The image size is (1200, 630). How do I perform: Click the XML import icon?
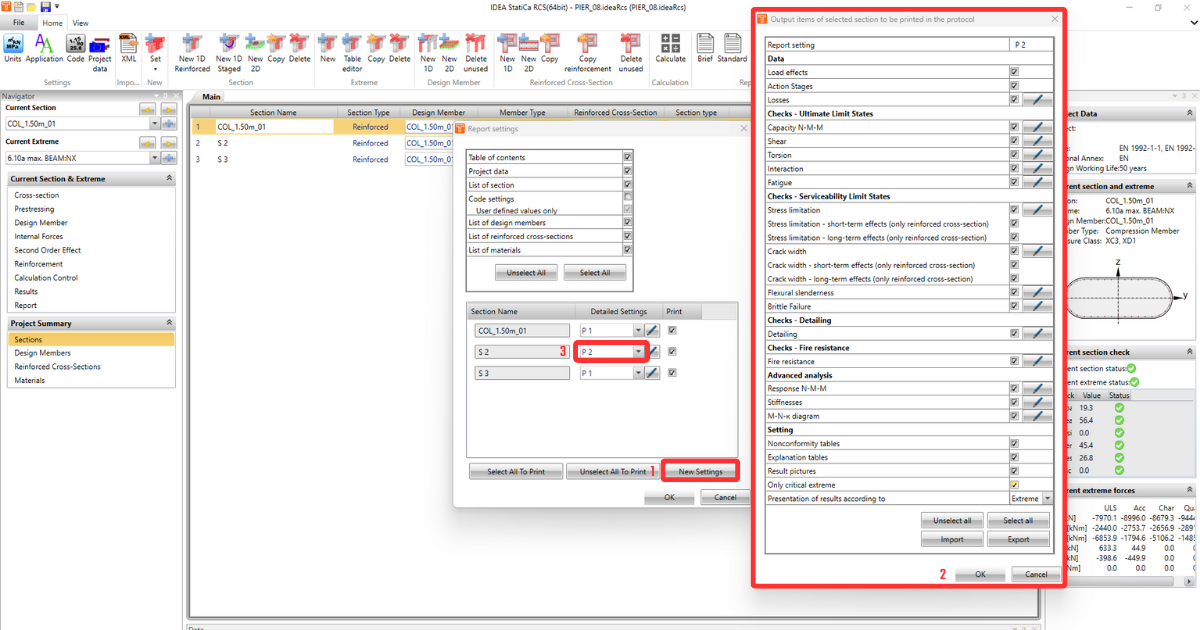tap(128, 48)
